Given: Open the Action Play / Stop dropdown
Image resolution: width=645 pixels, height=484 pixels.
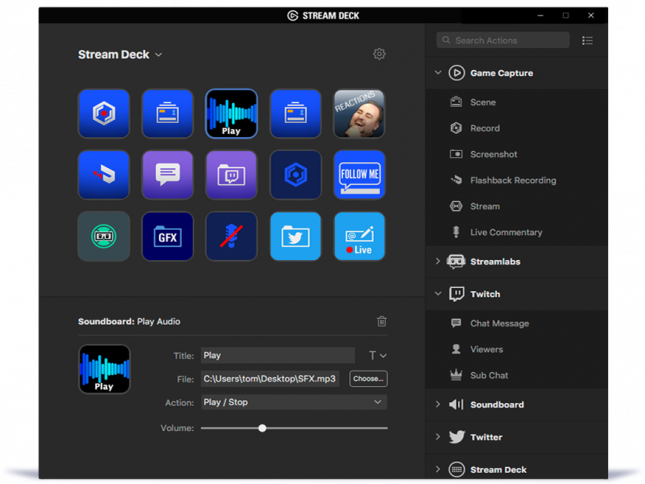Looking at the screenshot, I should (x=294, y=402).
